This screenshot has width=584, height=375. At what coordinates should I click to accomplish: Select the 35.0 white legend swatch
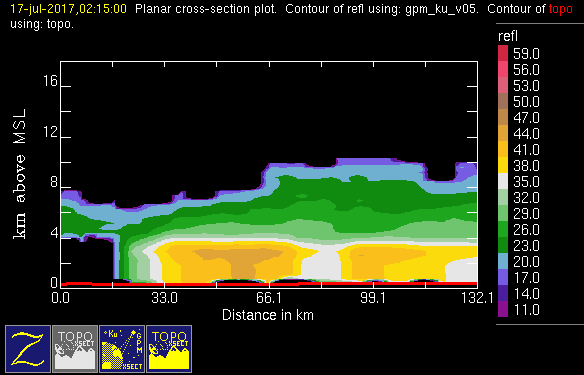pos(503,181)
